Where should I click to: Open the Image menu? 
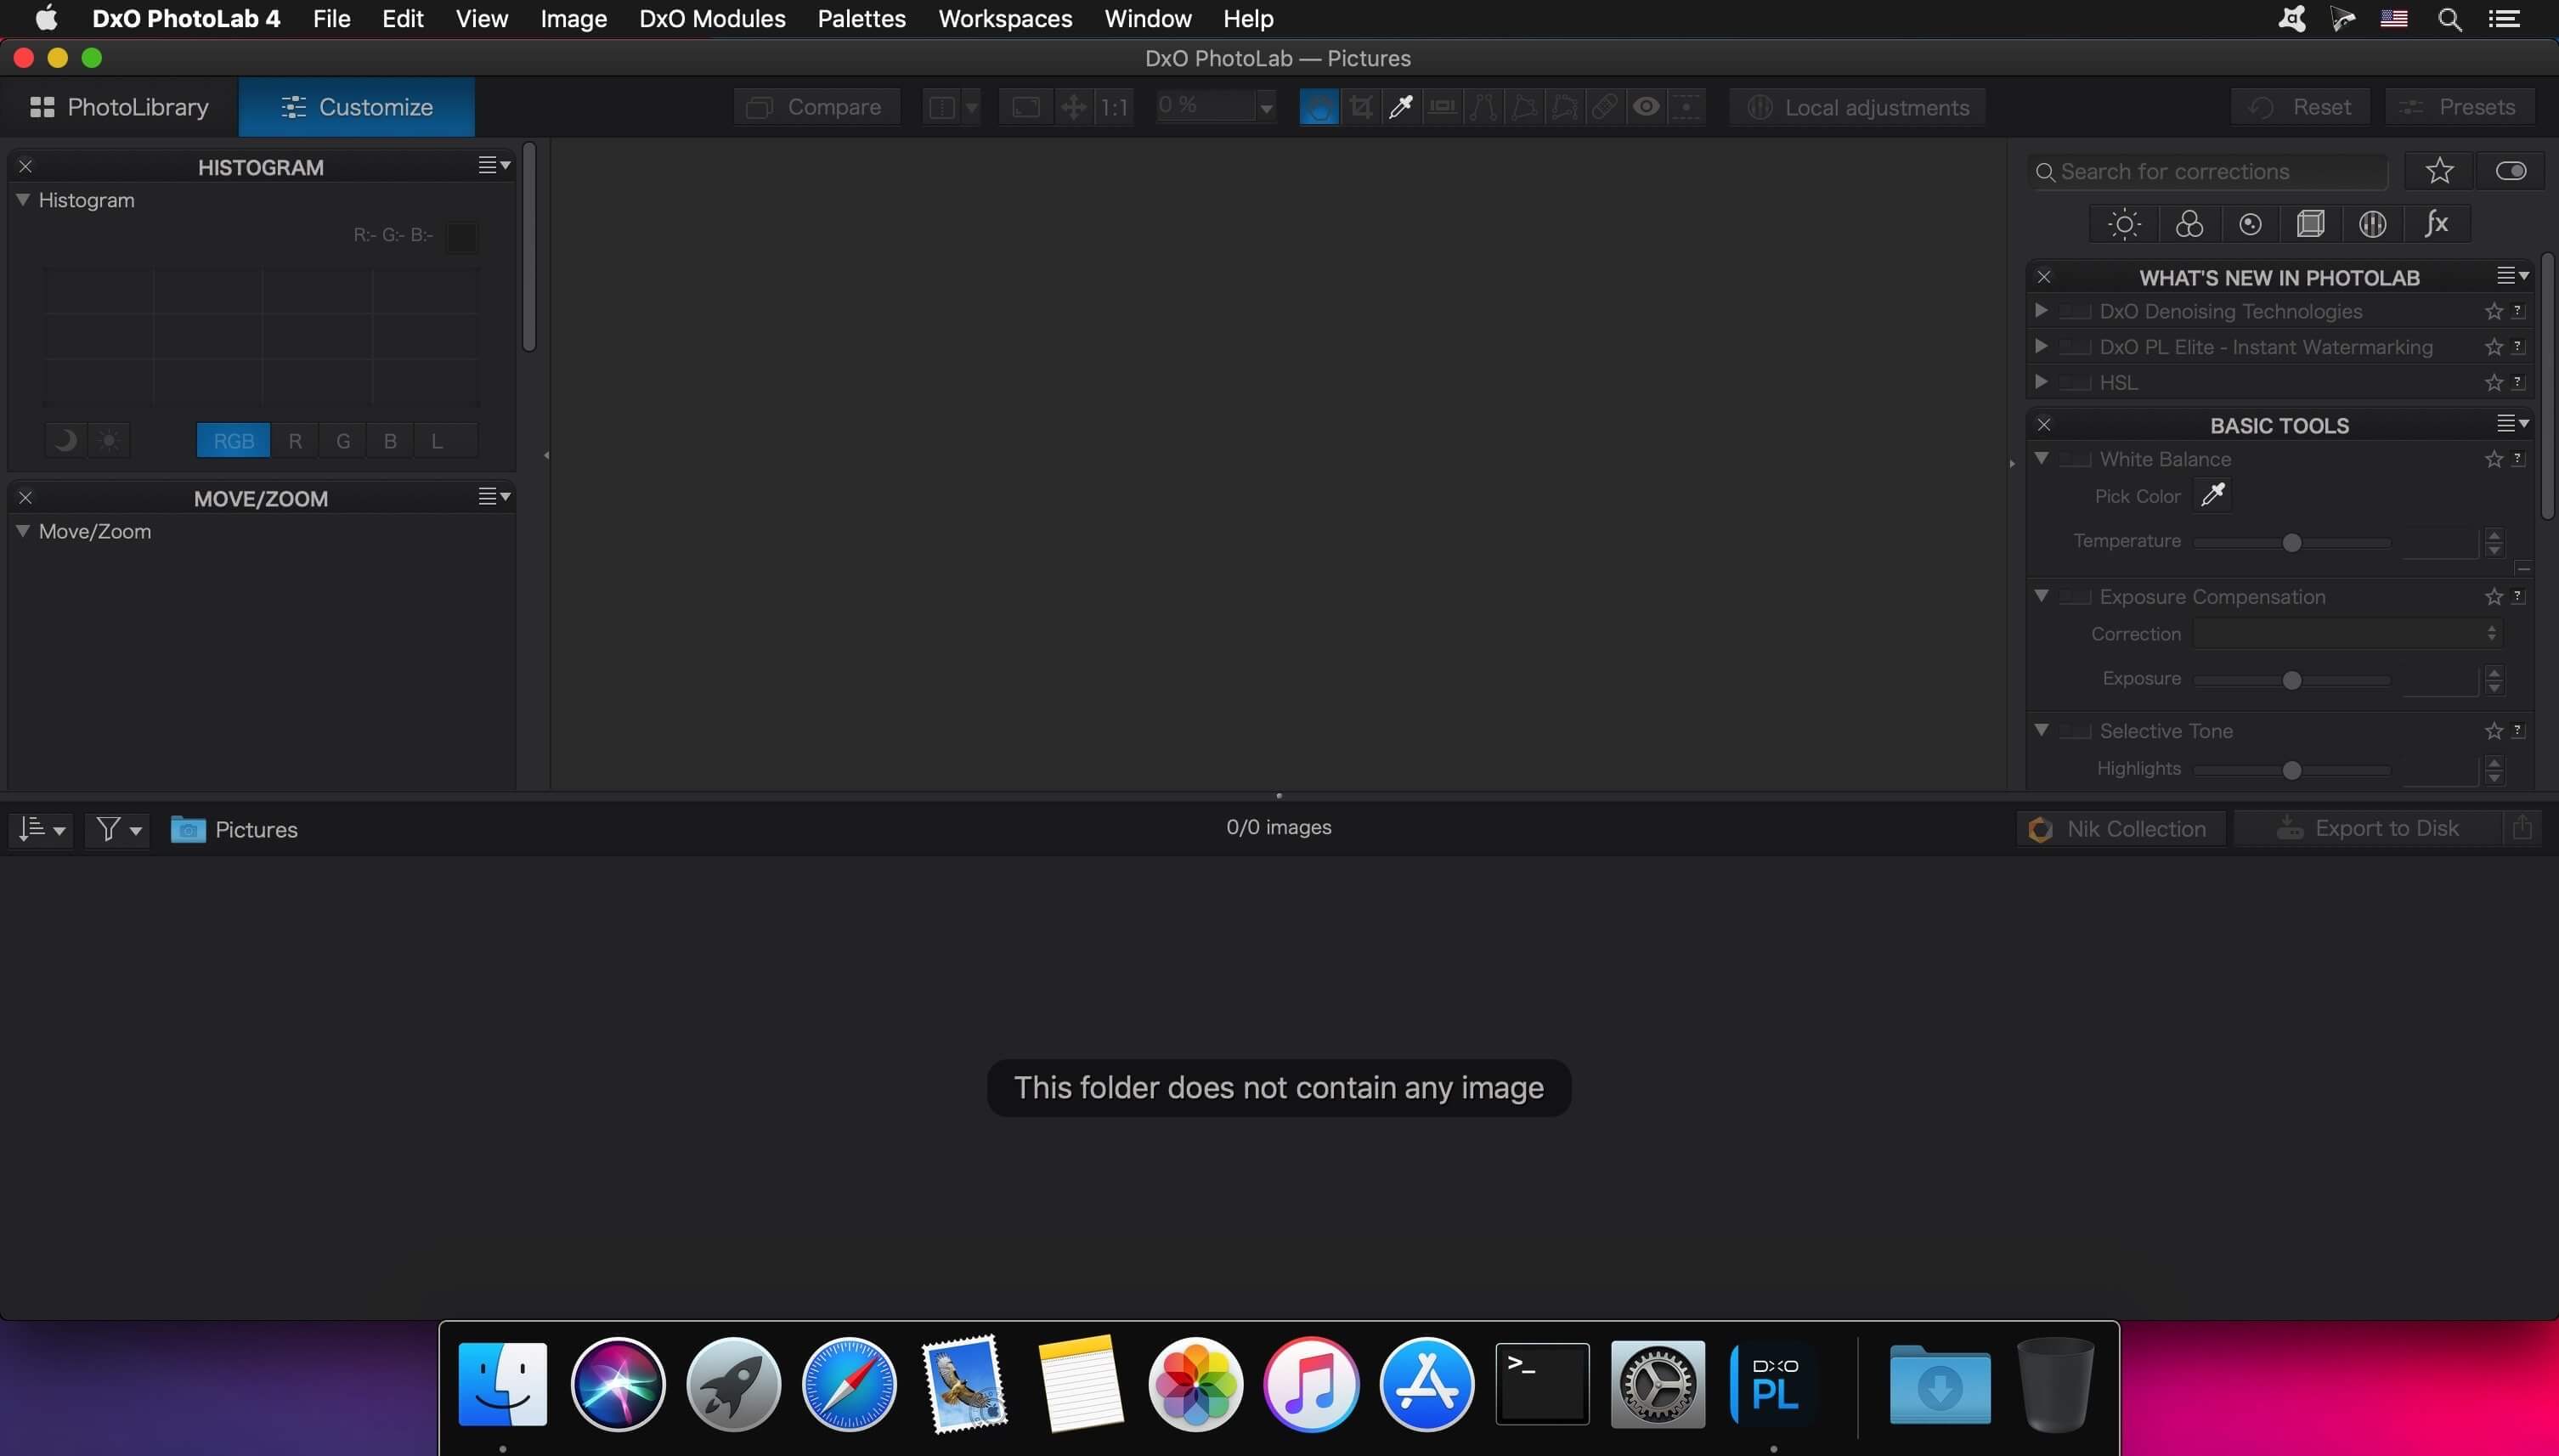click(x=574, y=19)
